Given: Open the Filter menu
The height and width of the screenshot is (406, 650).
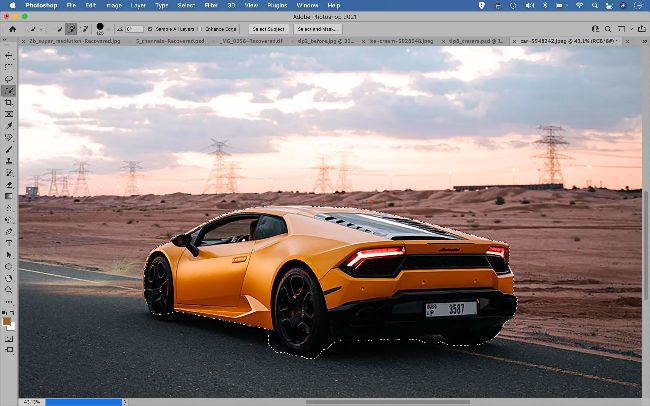Looking at the screenshot, I should [x=213, y=5].
